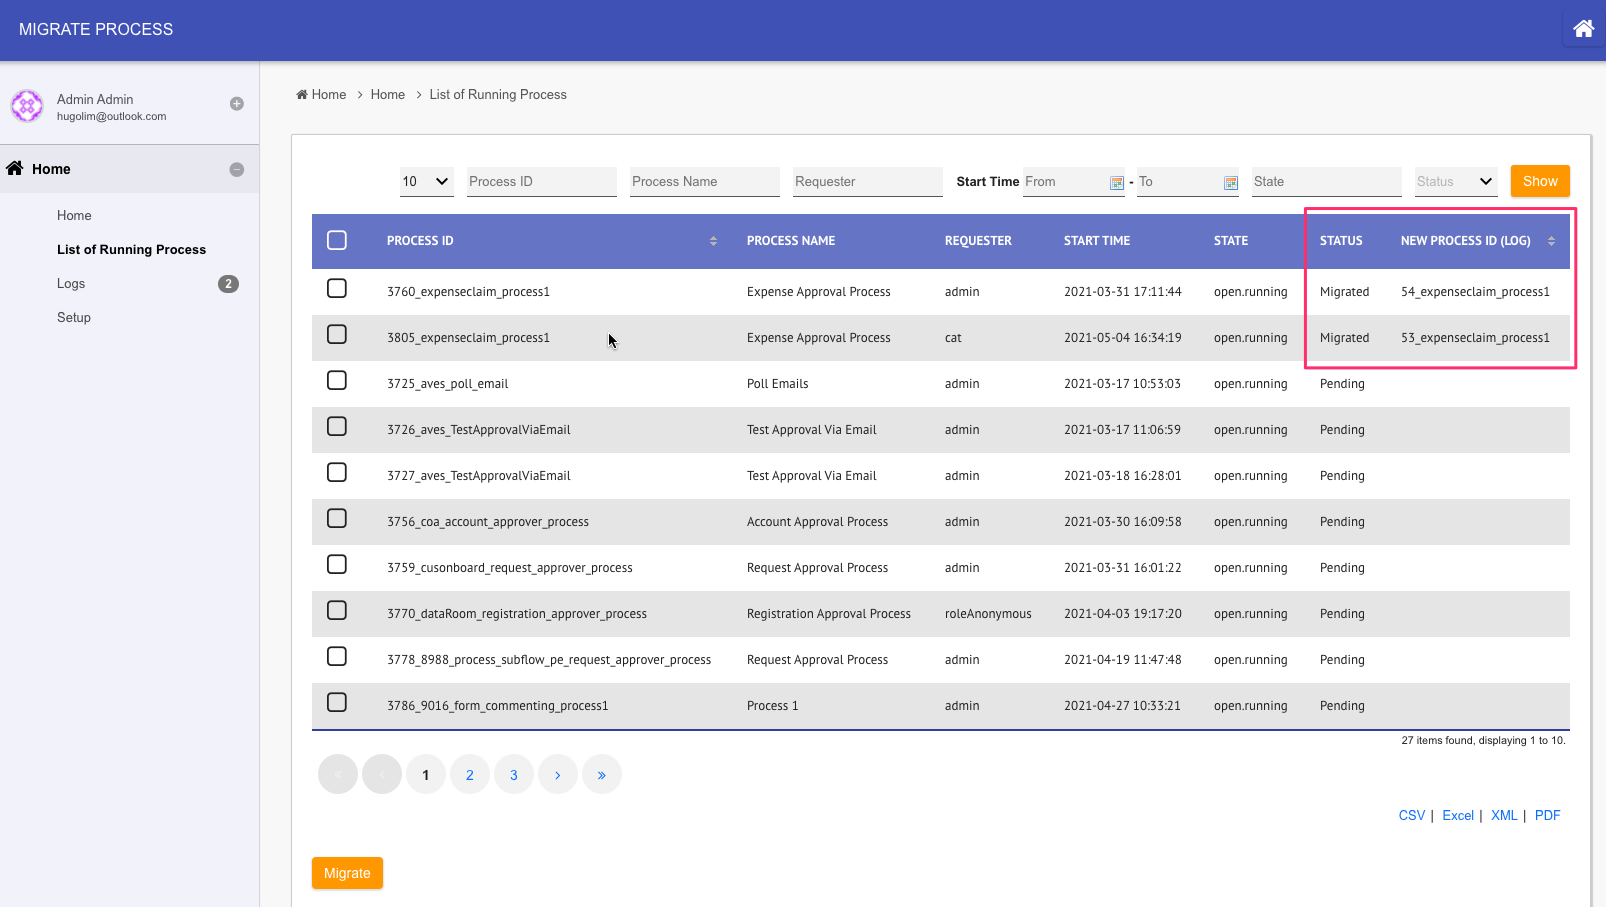Open the Start Time To calendar picker
This screenshot has height=907, width=1606.
[1230, 183]
